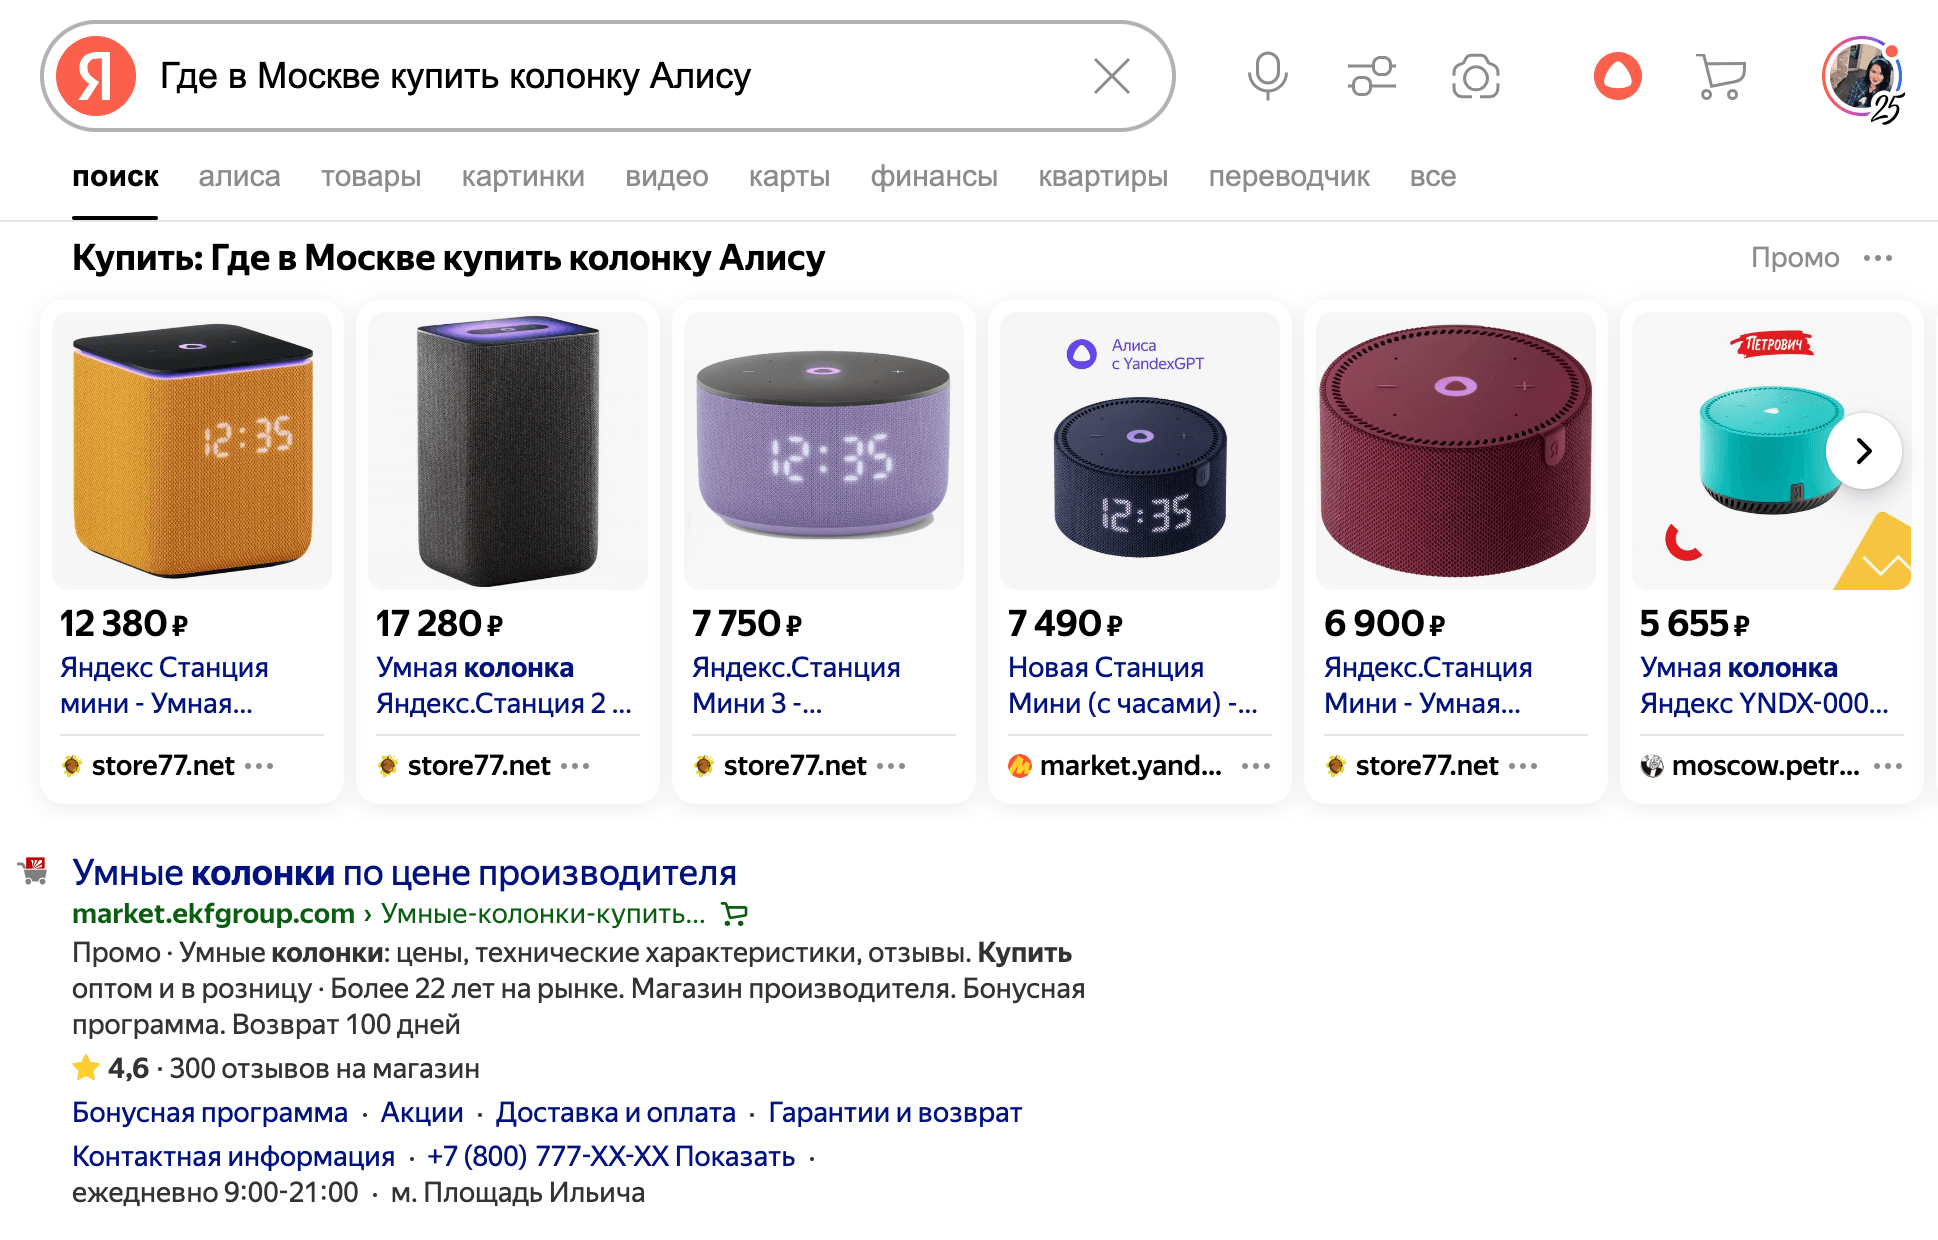Click the 'Доставка и оплата' link

616,1112
